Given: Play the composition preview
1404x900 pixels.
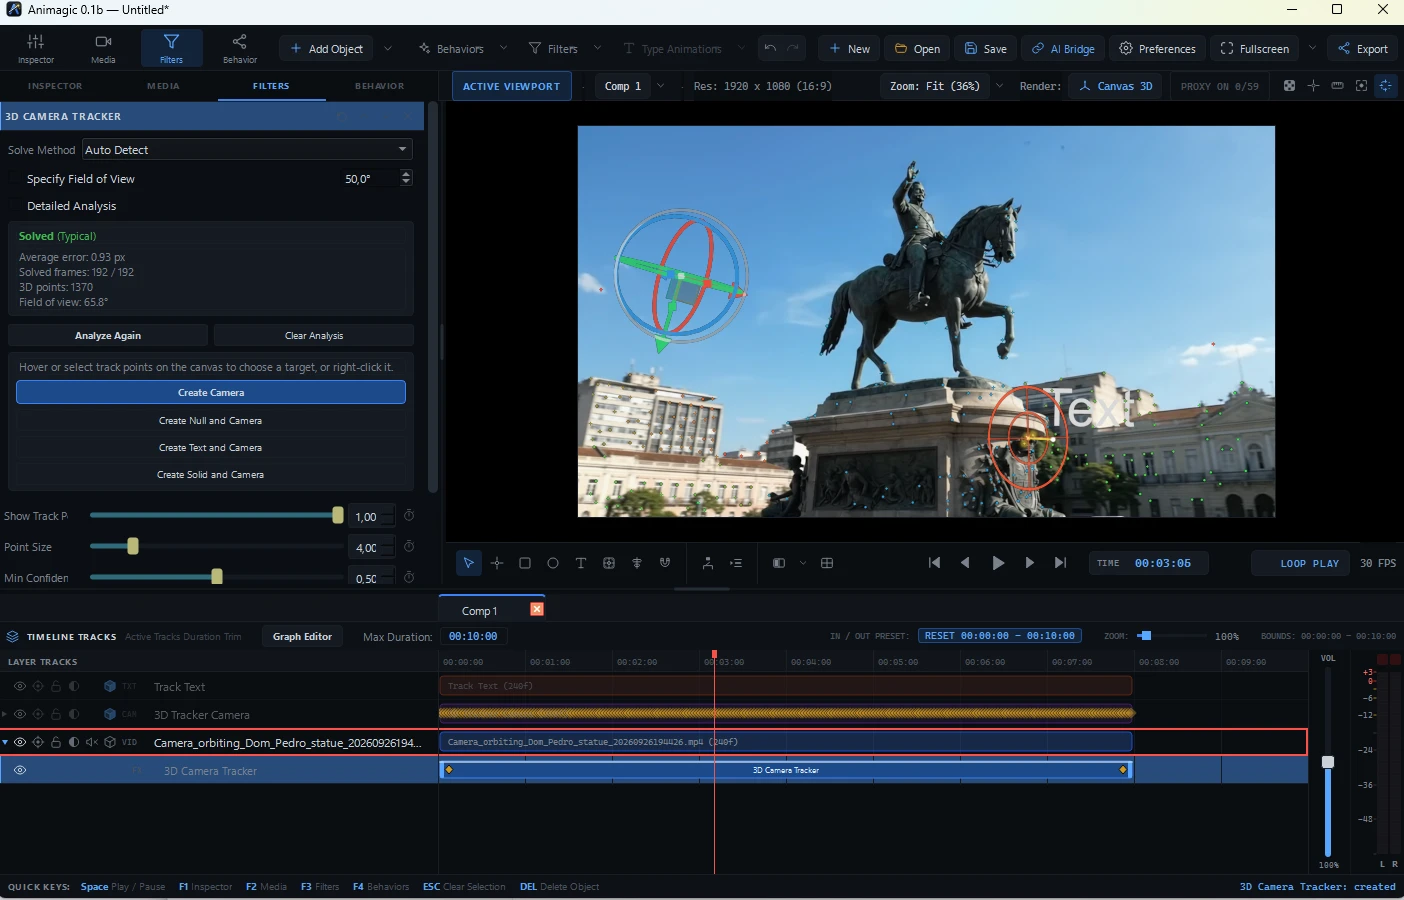Looking at the screenshot, I should click(998, 563).
